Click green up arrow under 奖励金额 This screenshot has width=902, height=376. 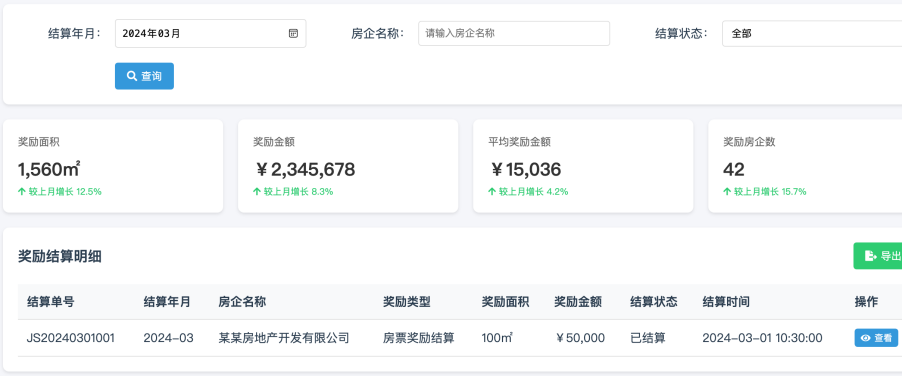(x=257, y=191)
